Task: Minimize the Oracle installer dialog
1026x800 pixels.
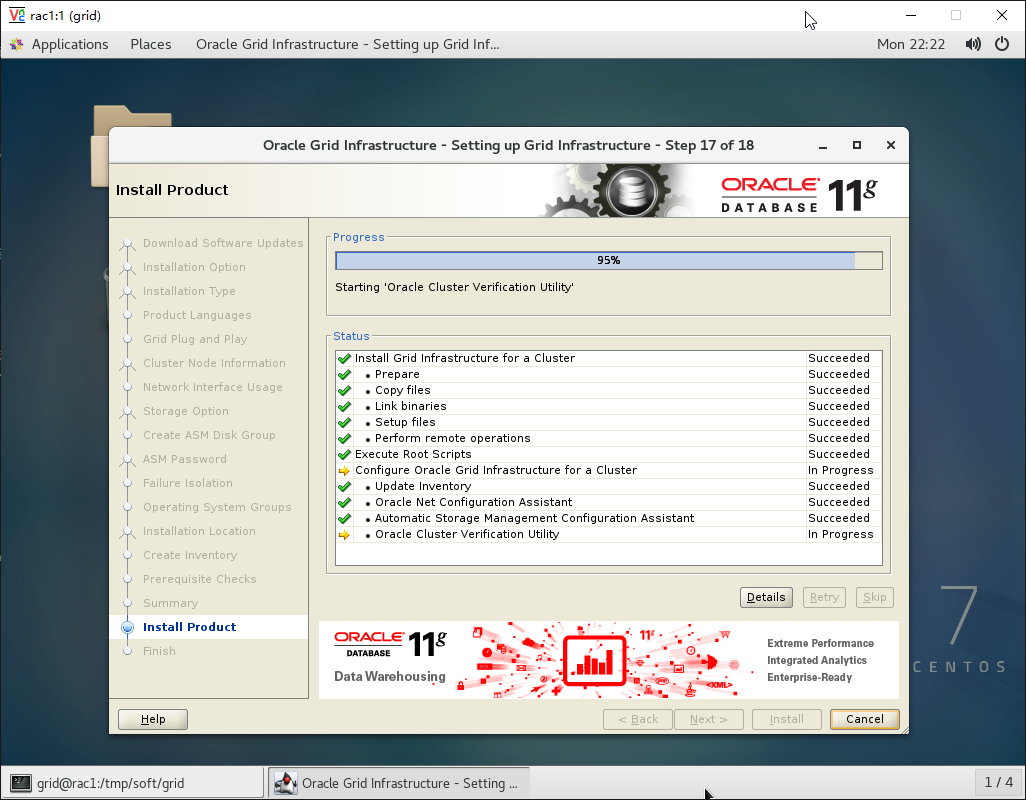Action: [x=823, y=145]
